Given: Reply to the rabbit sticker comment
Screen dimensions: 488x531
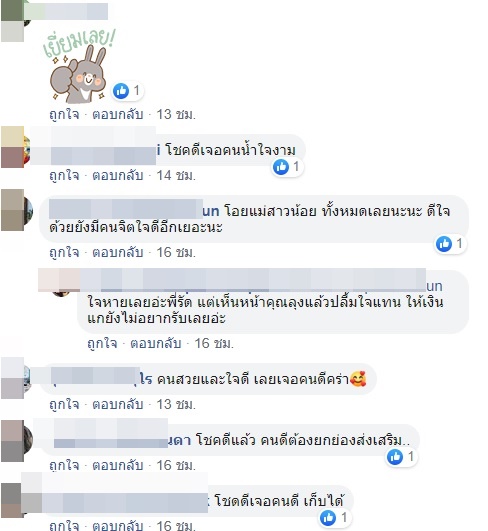Looking at the screenshot, I should 118,114.
